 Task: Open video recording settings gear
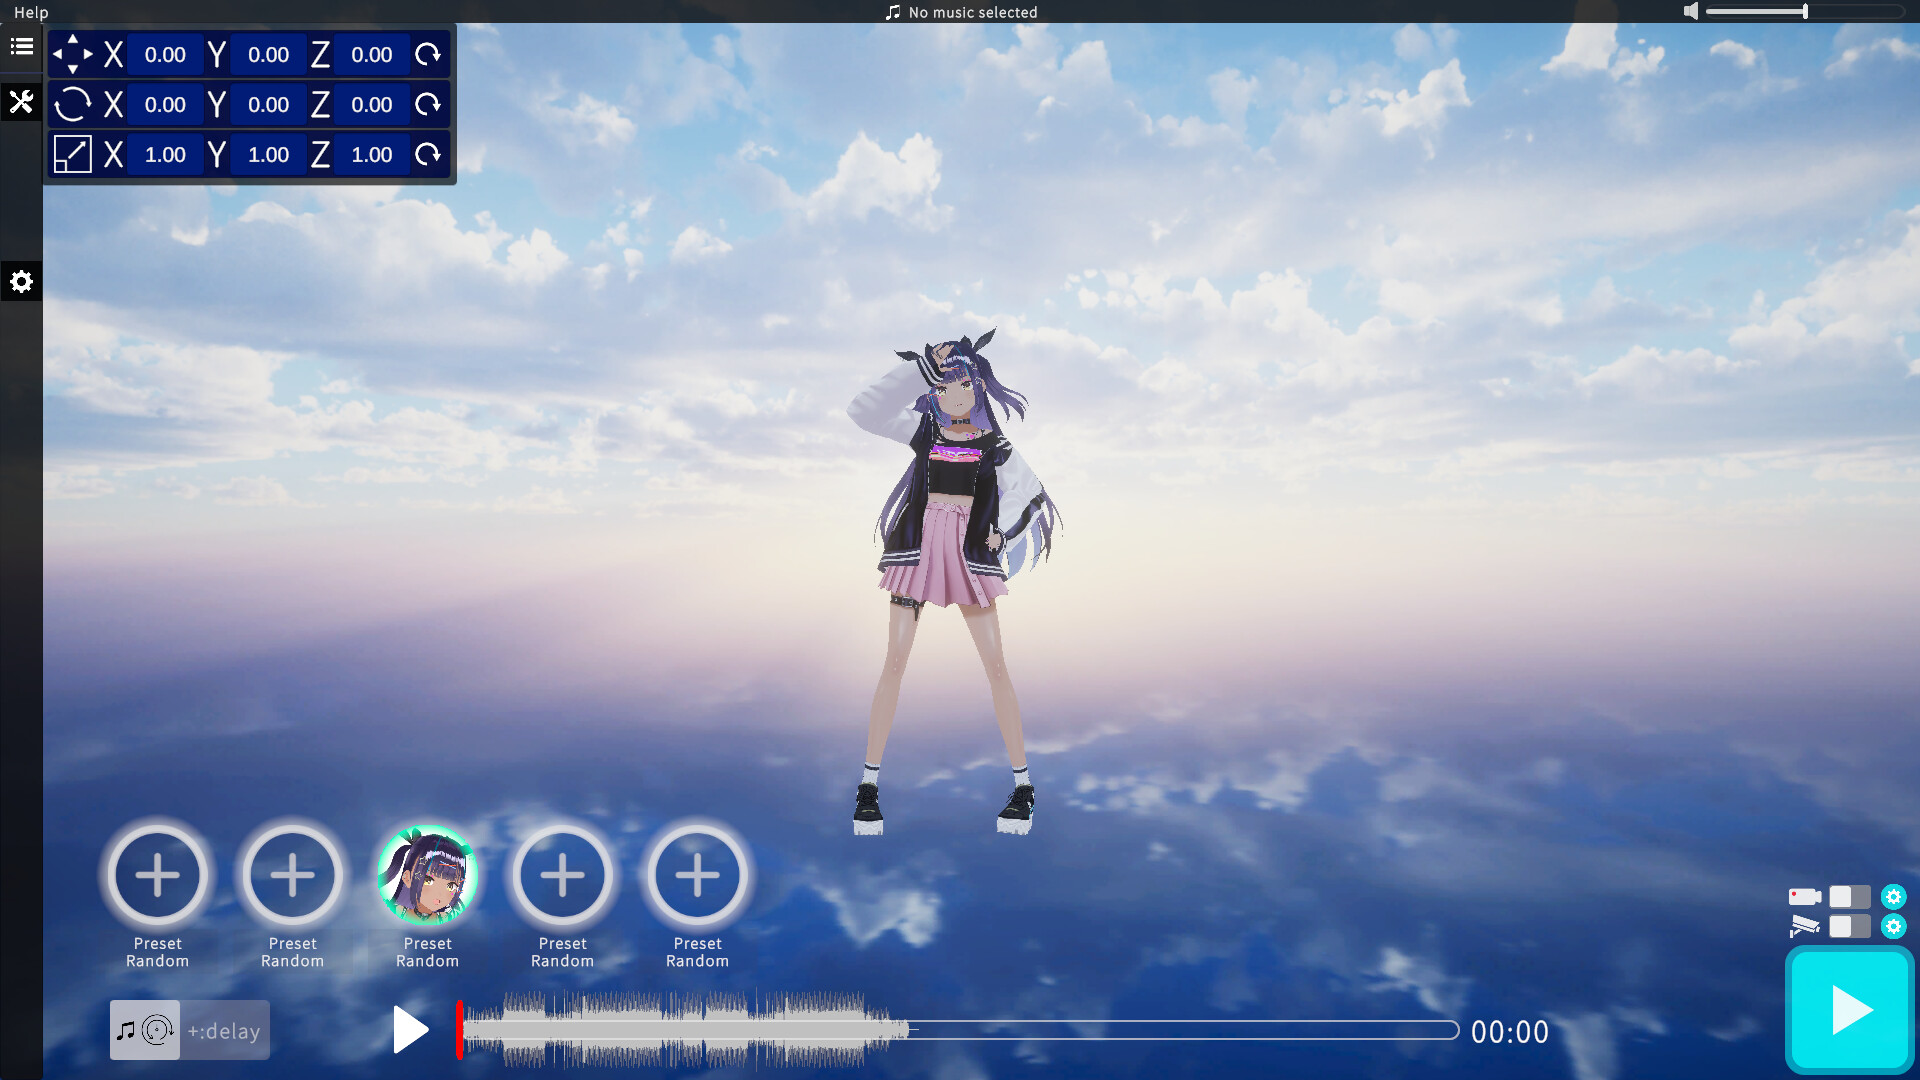[1893, 897]
